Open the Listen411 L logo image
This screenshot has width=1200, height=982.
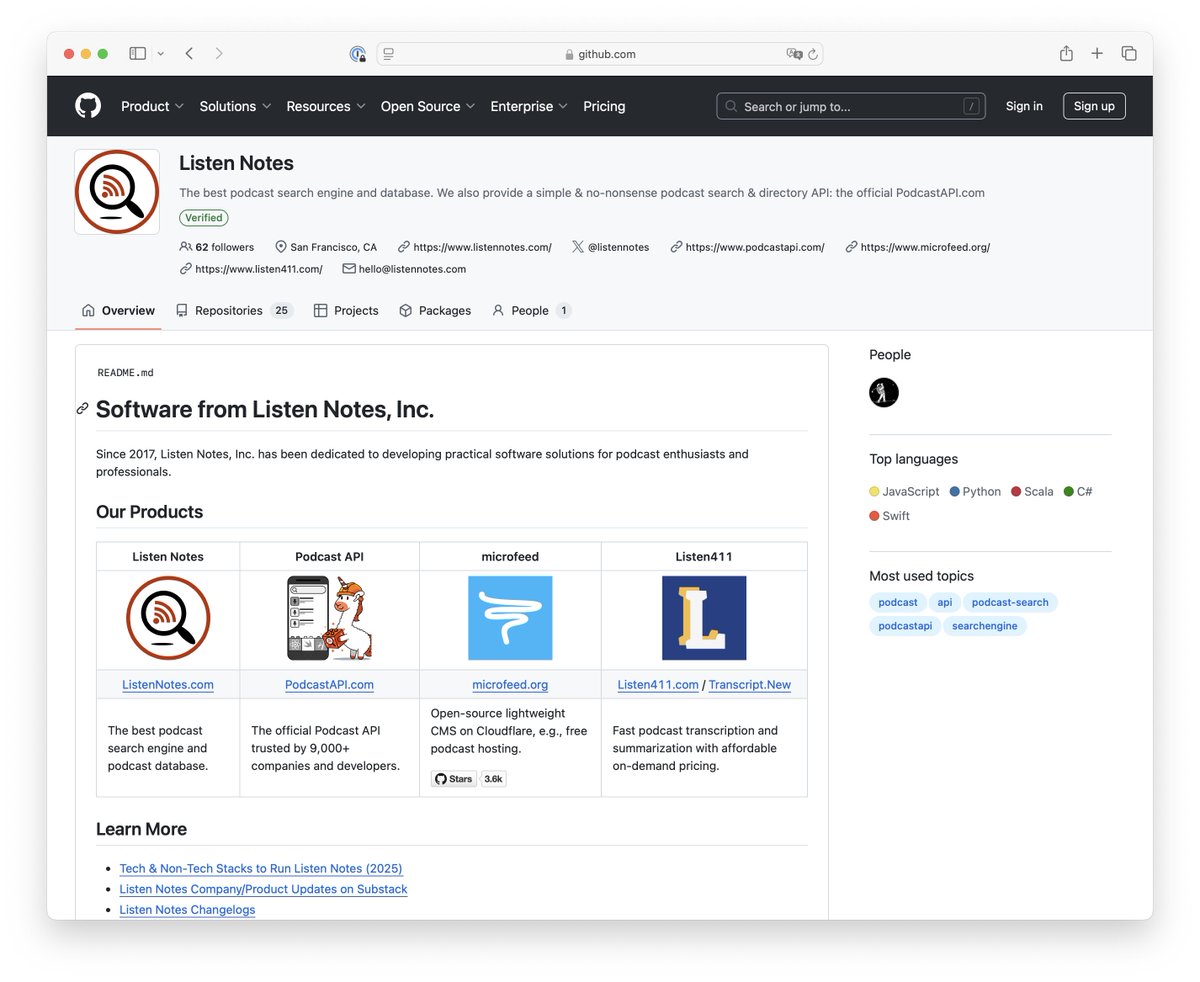pos(704,619)
